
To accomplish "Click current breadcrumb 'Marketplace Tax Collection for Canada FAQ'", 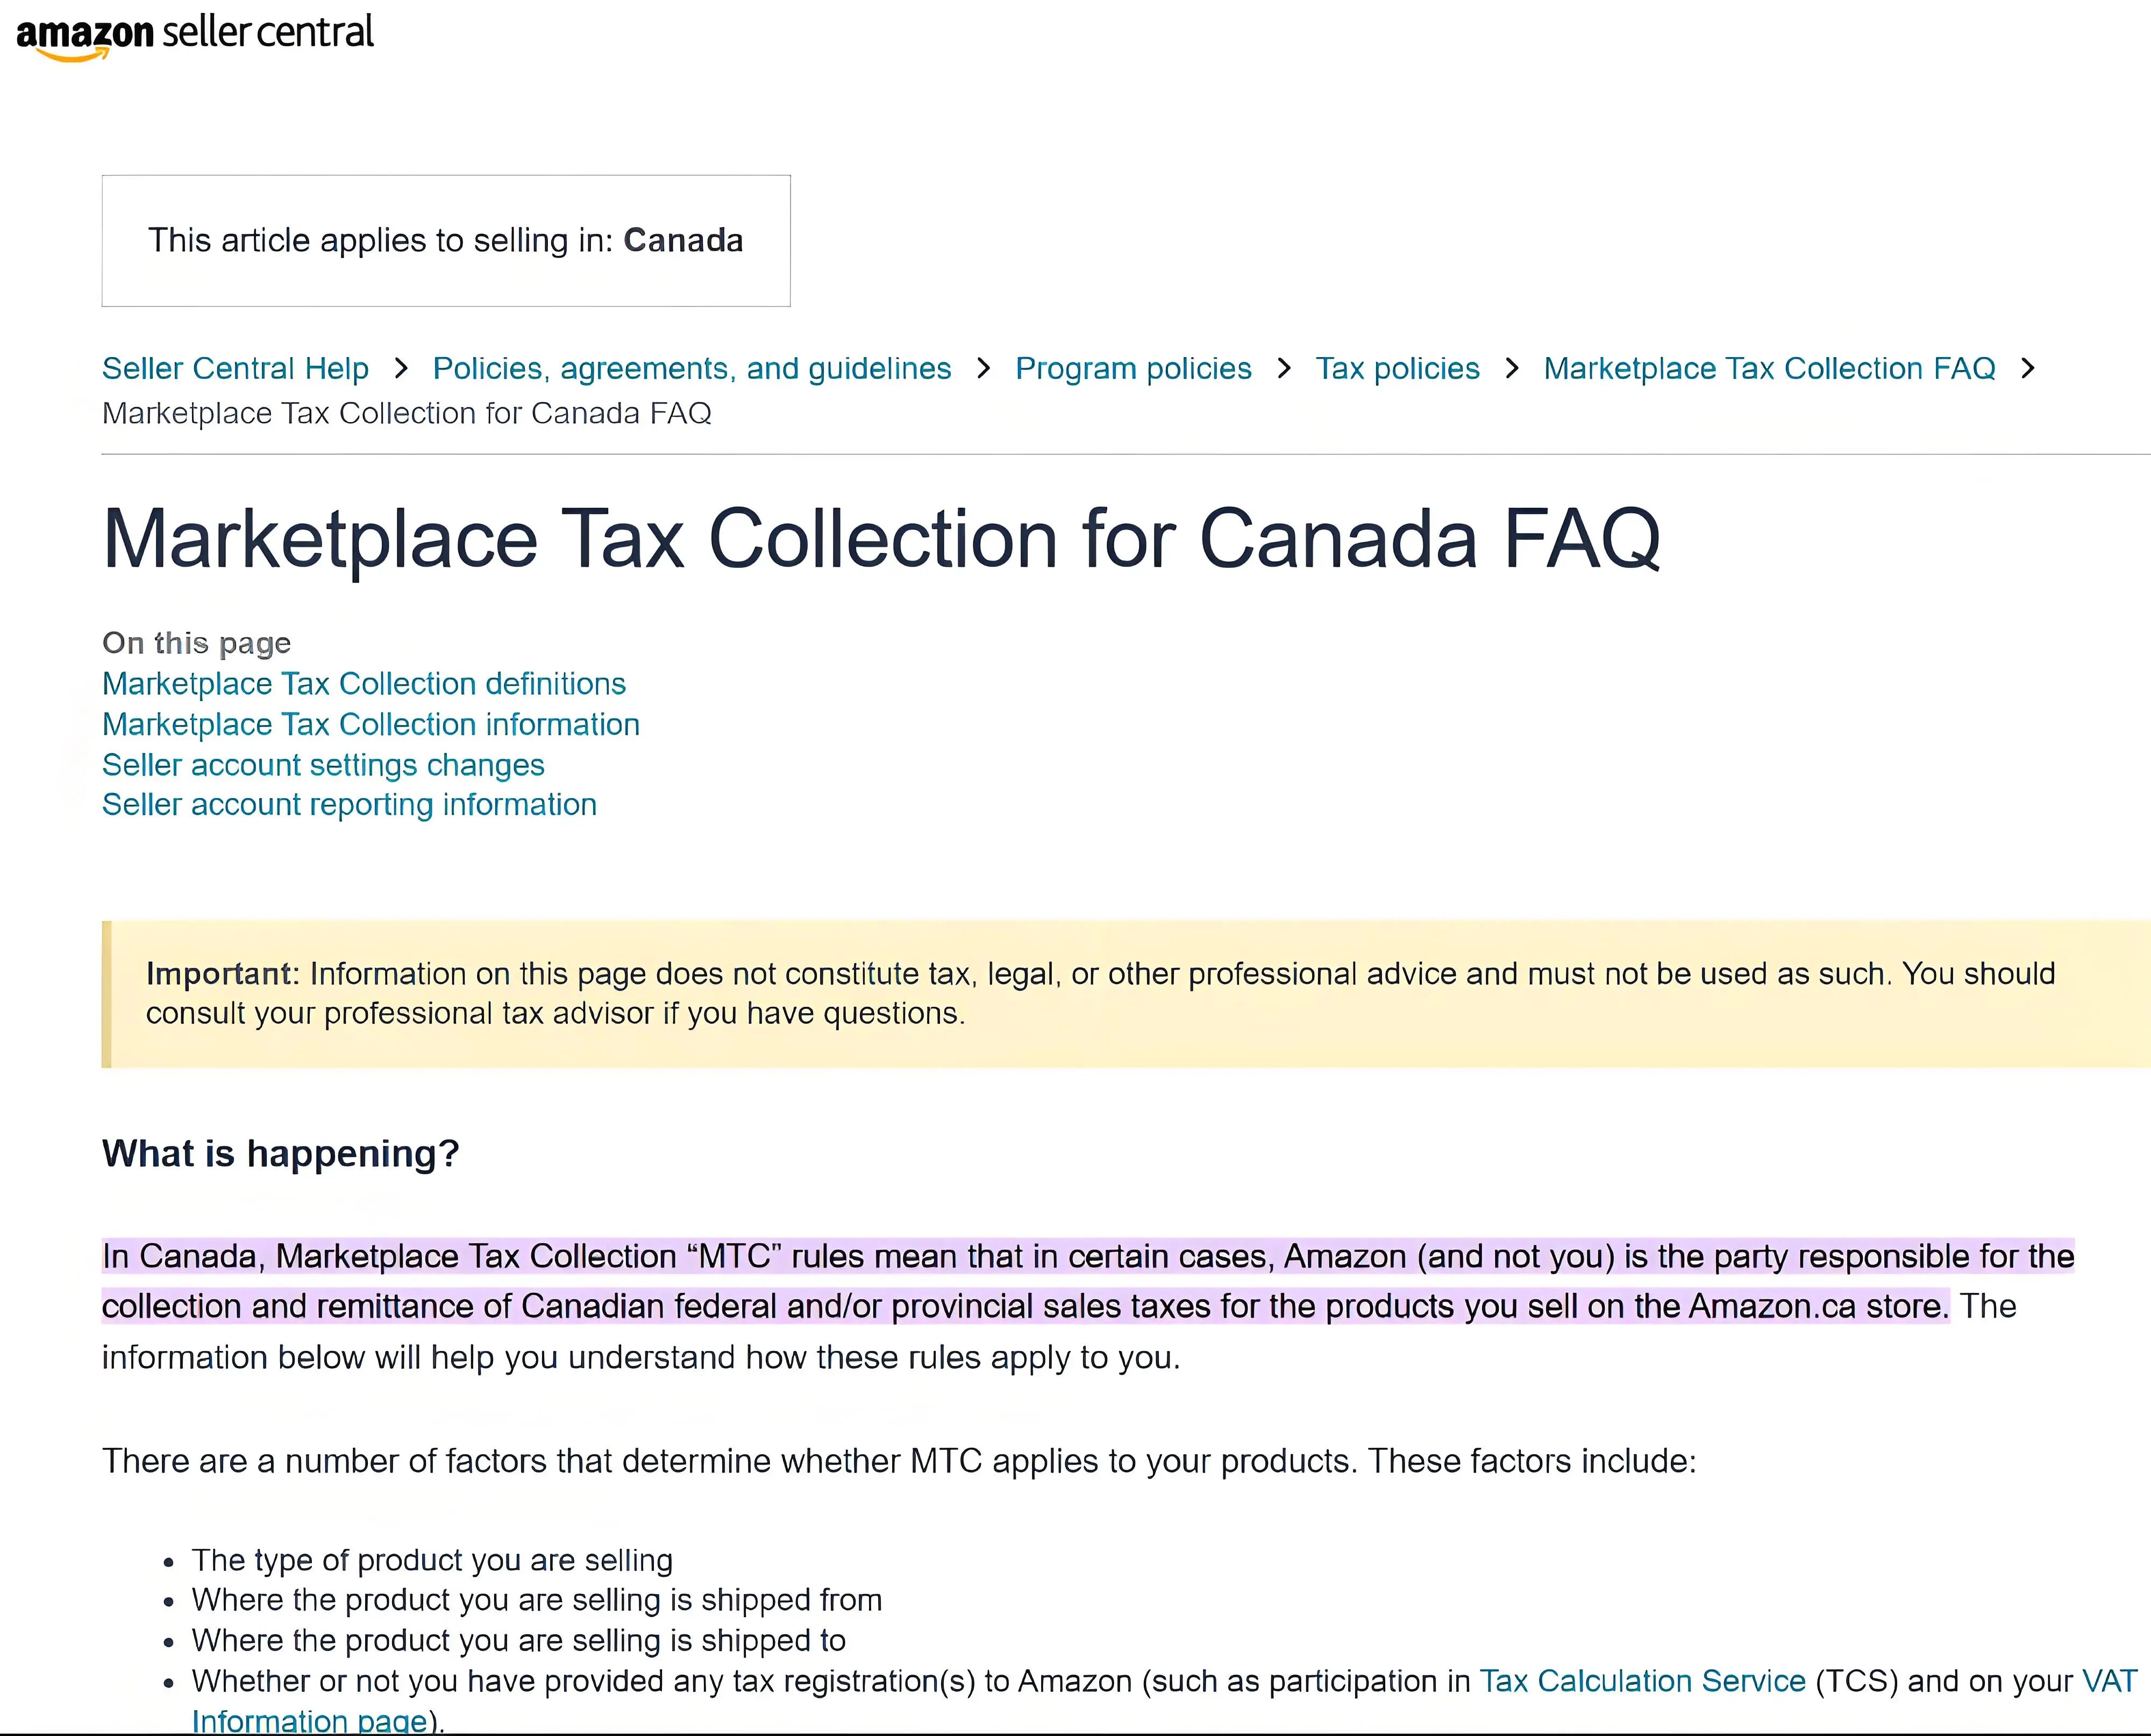I will click(x=407, y=414).
